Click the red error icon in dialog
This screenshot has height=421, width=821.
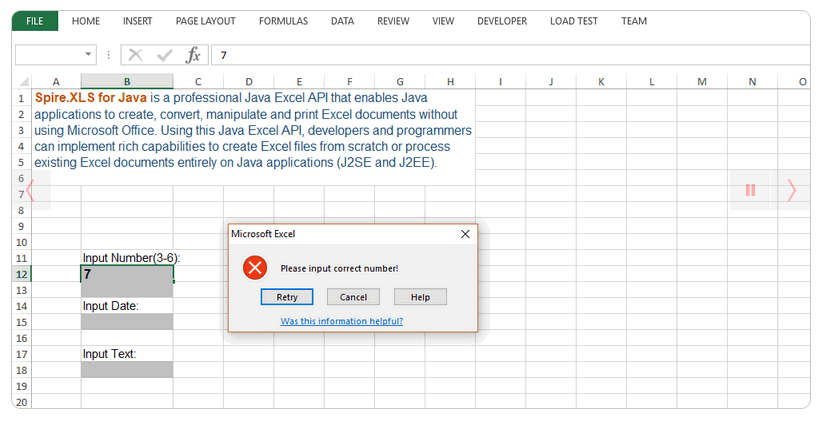[x=255, y=268]
